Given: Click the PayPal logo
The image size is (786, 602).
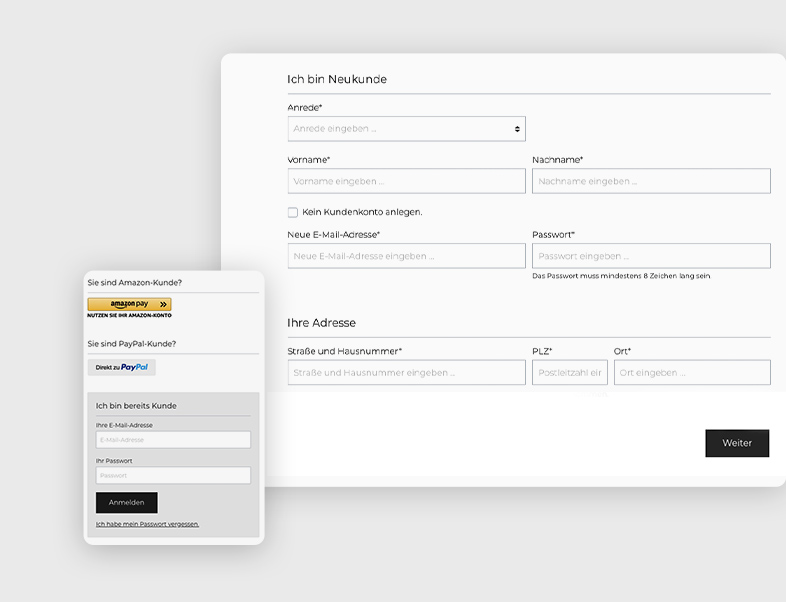Looking at the screenshot, I should pyautogui.click(x=135, y=367).
